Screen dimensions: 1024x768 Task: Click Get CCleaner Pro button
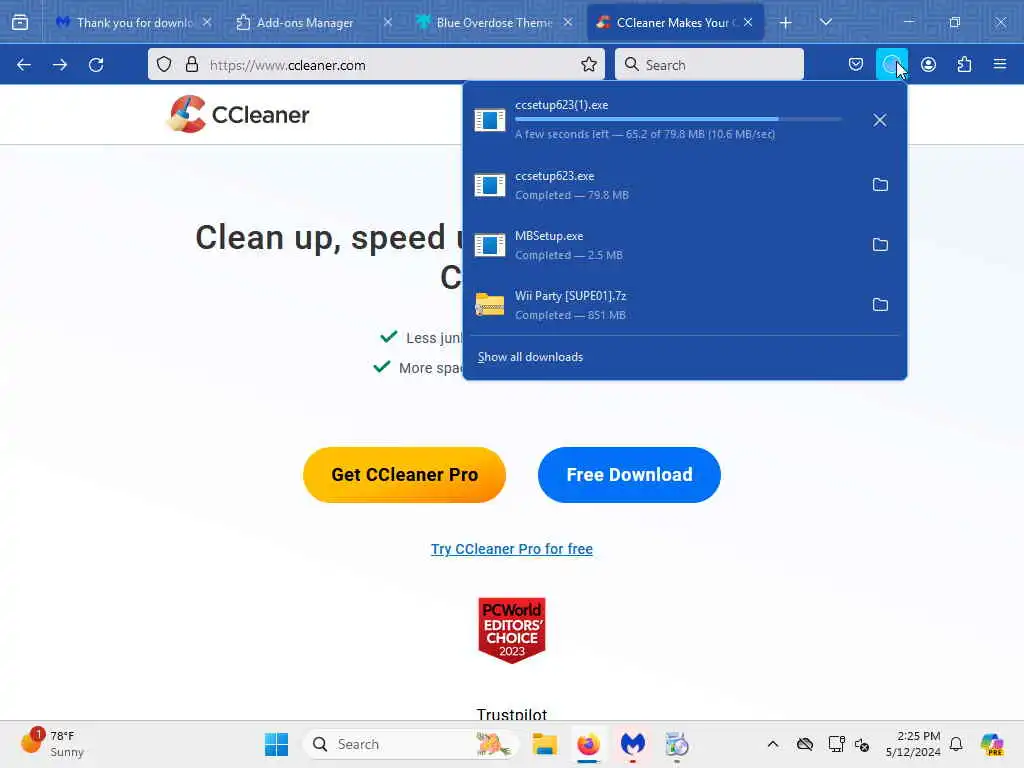[404, 475]
